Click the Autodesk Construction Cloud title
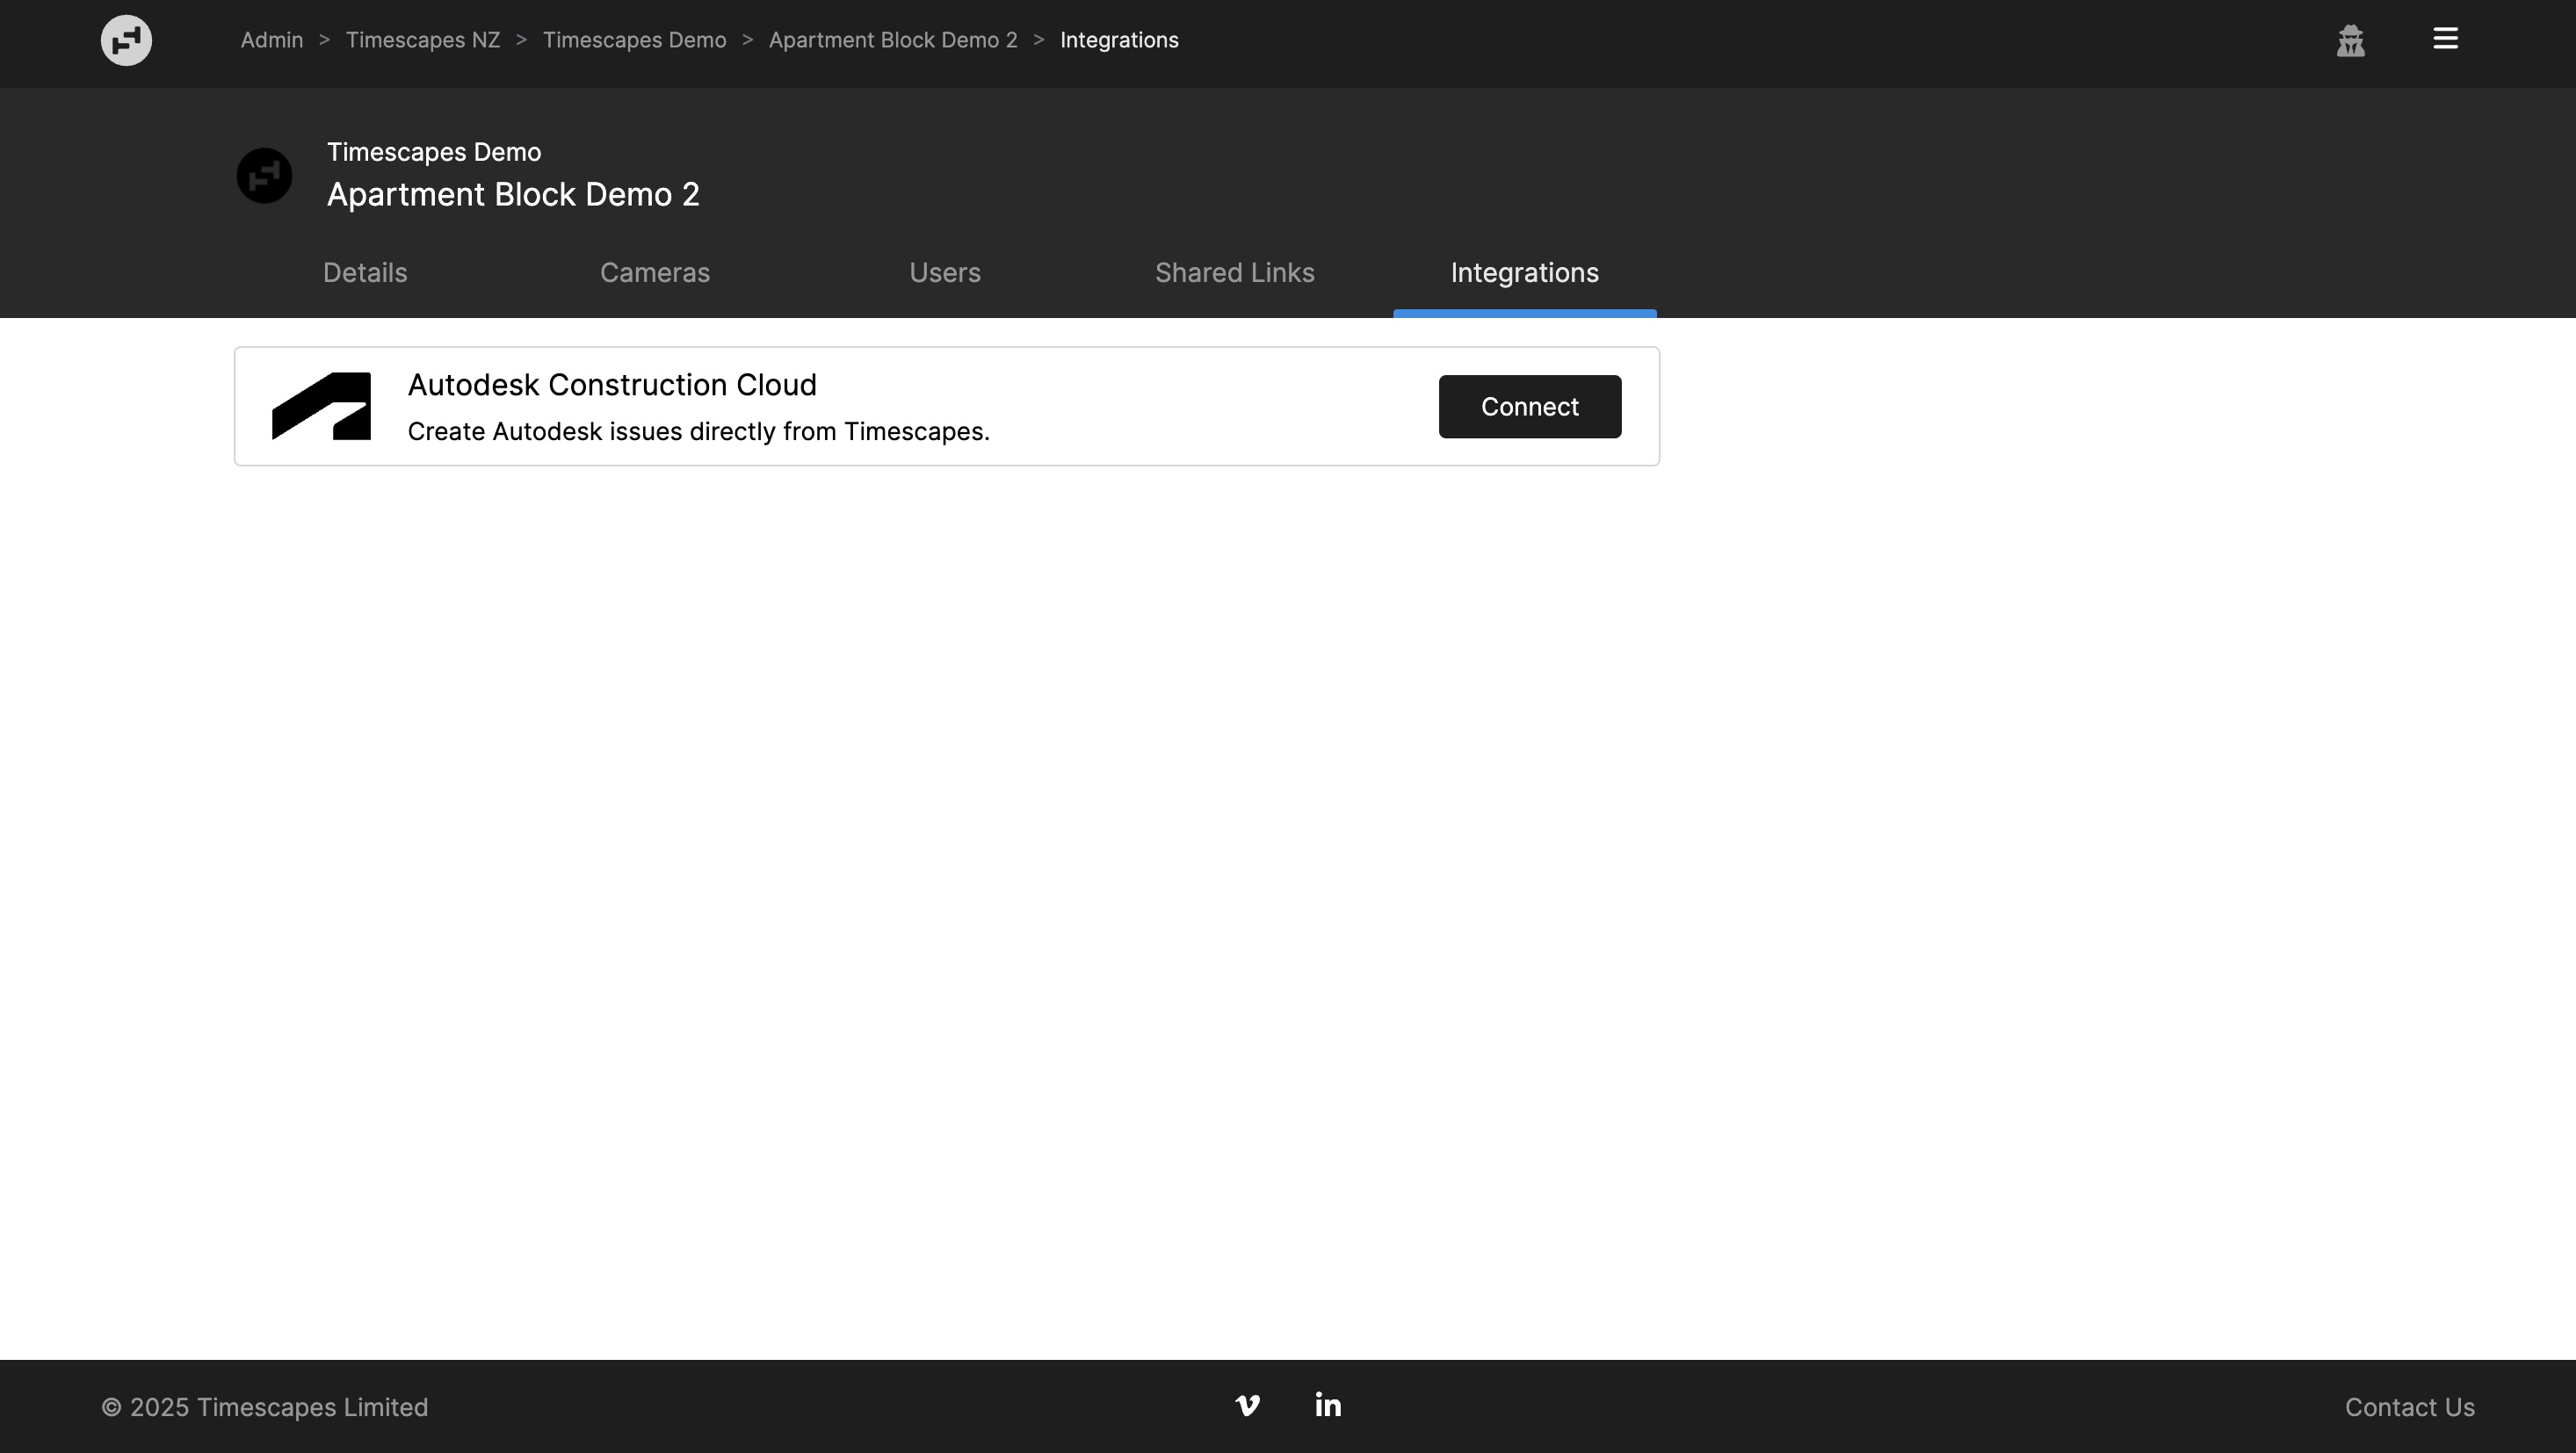The height and width of the screenshot is (1453, 2576). (x=612, y=385)
